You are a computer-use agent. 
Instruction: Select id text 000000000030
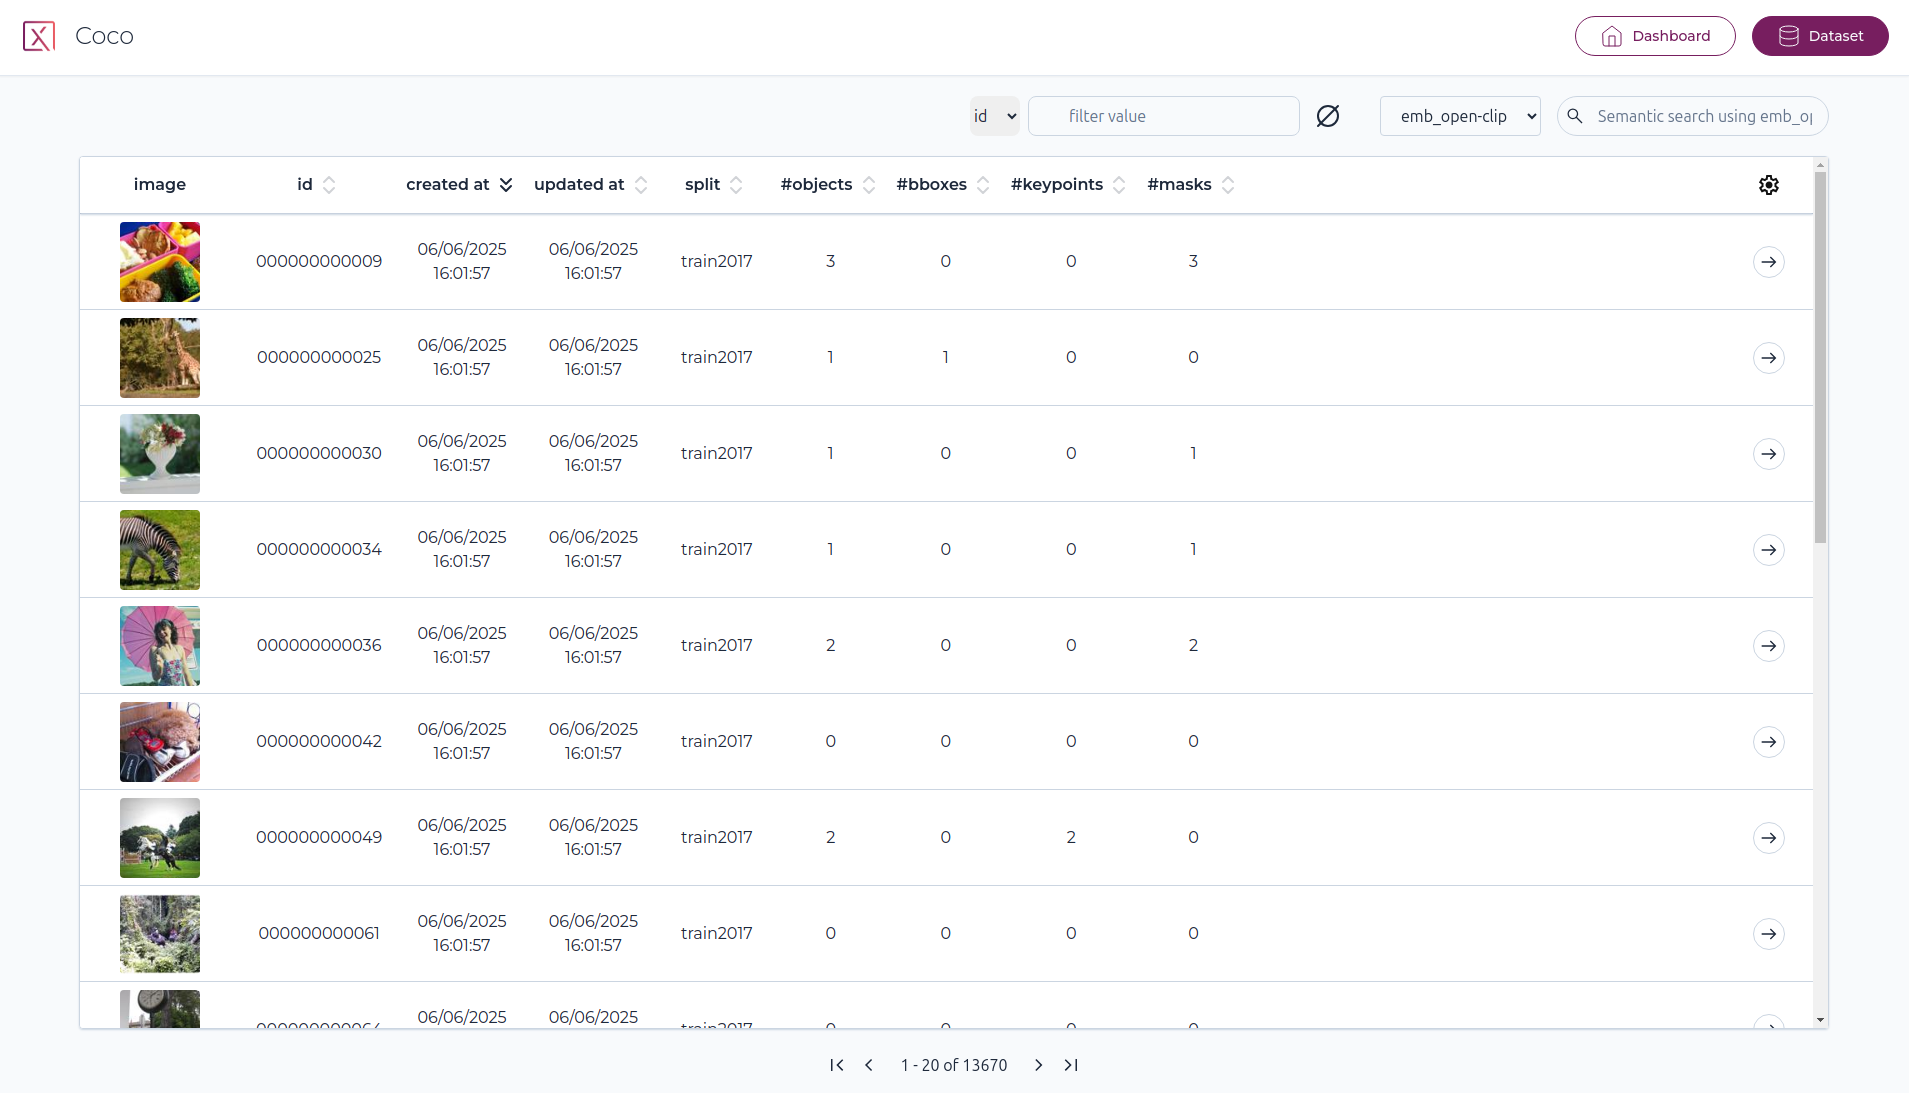319,454
